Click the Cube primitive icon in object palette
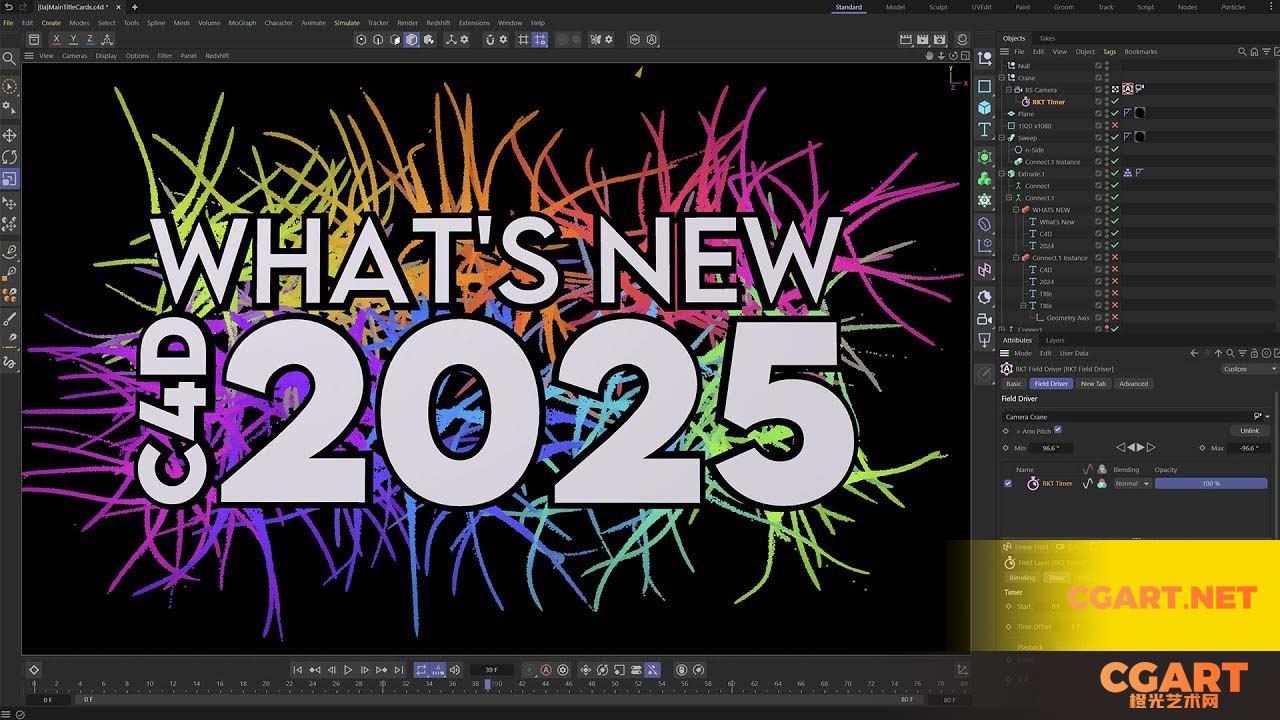 [985, 108]
